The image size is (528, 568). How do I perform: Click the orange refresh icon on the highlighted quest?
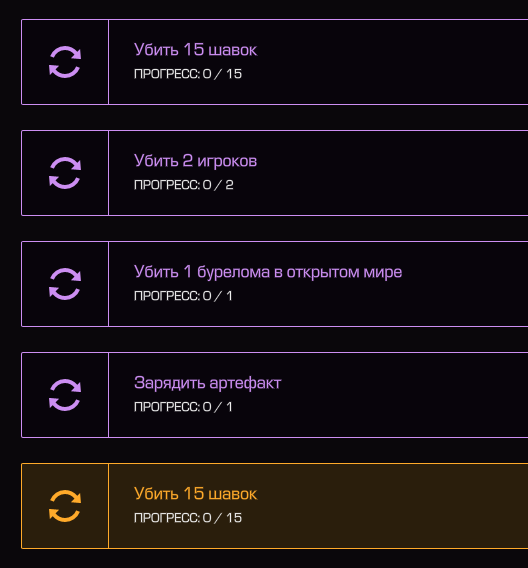click(x=65, y=506)
